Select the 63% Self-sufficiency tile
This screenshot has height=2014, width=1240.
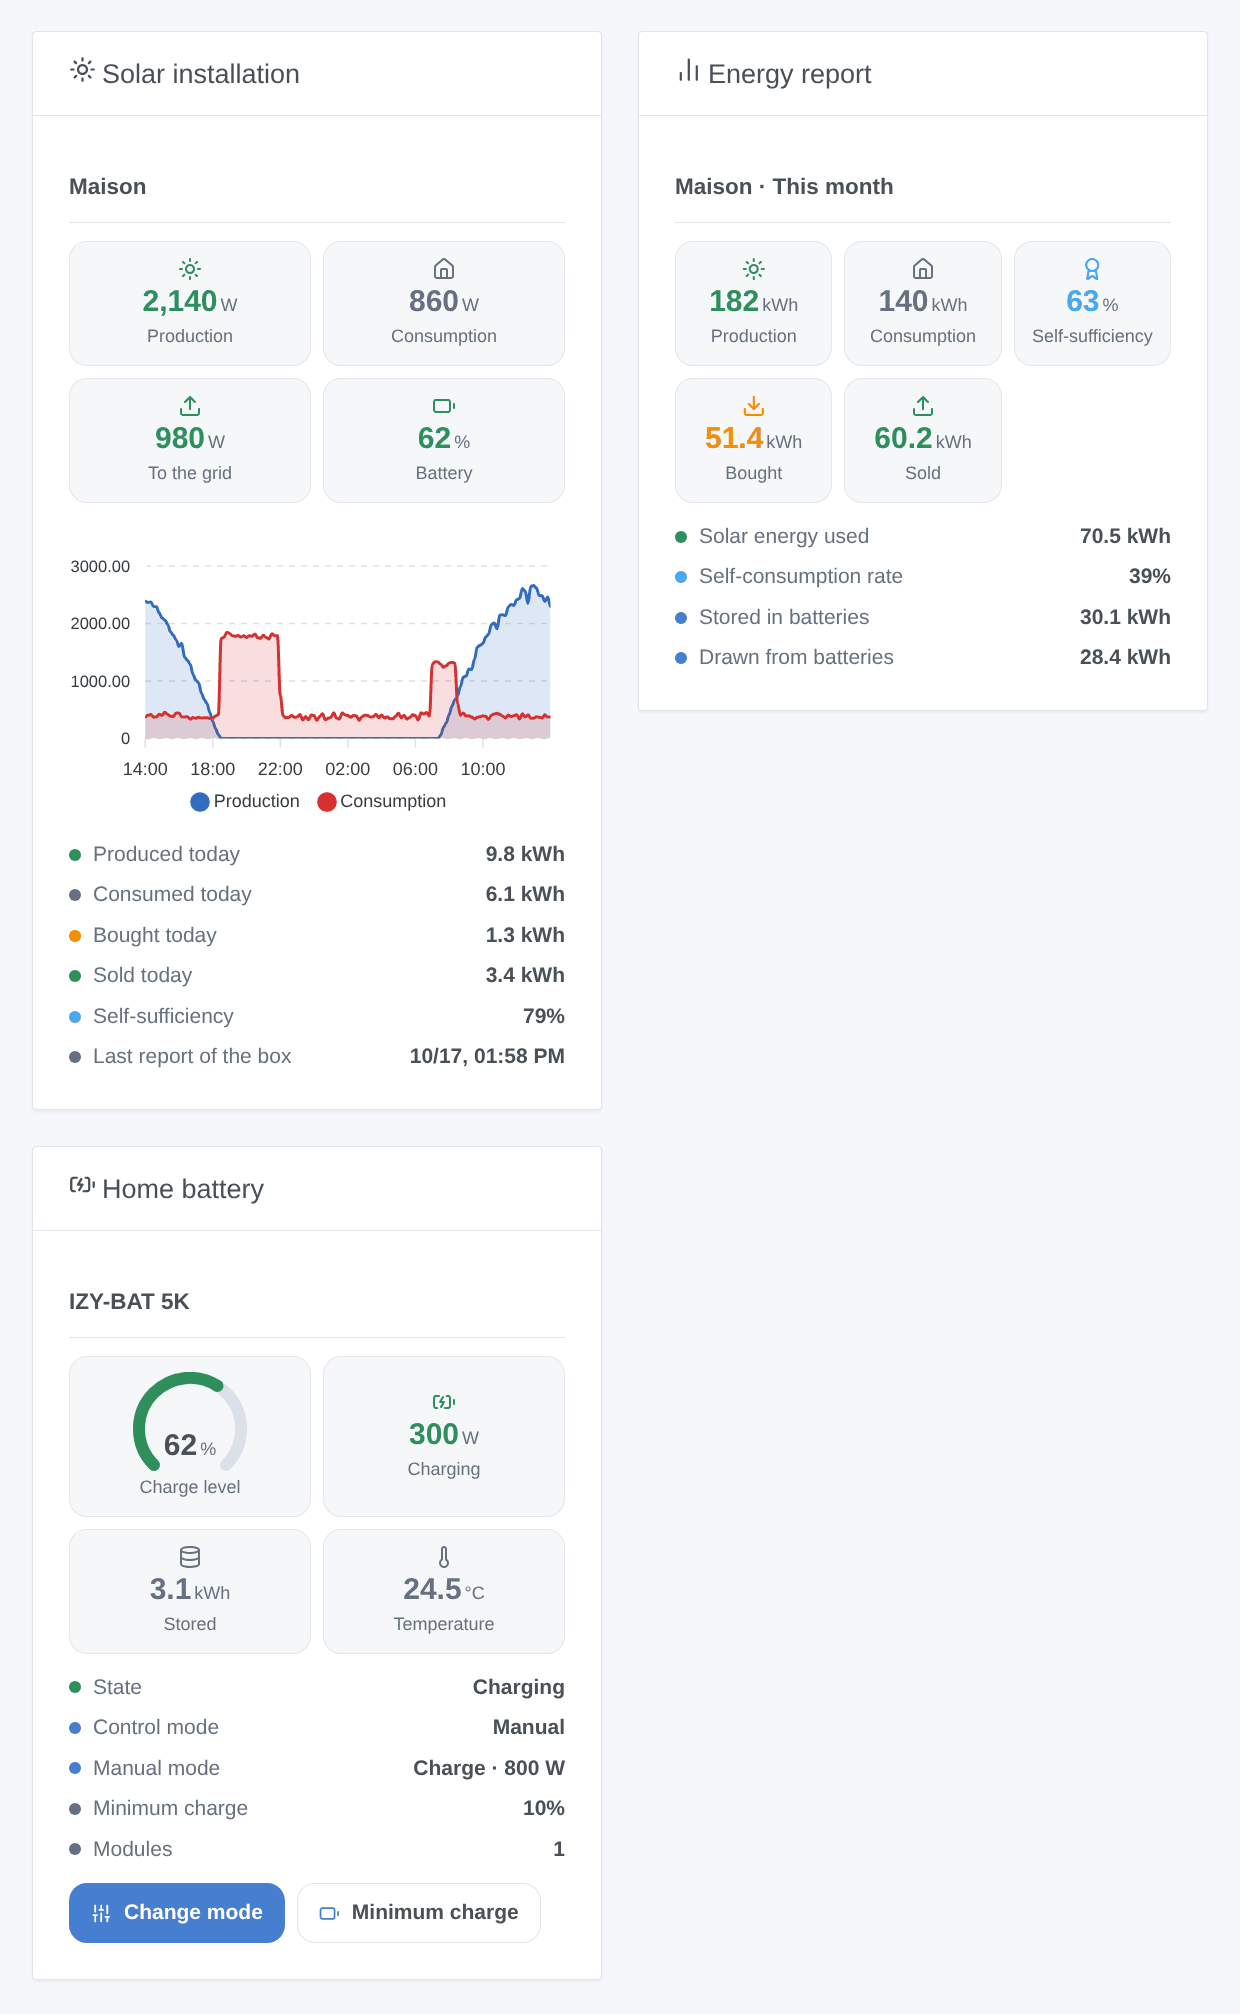pyautogui.click(x=1092, y=303)
